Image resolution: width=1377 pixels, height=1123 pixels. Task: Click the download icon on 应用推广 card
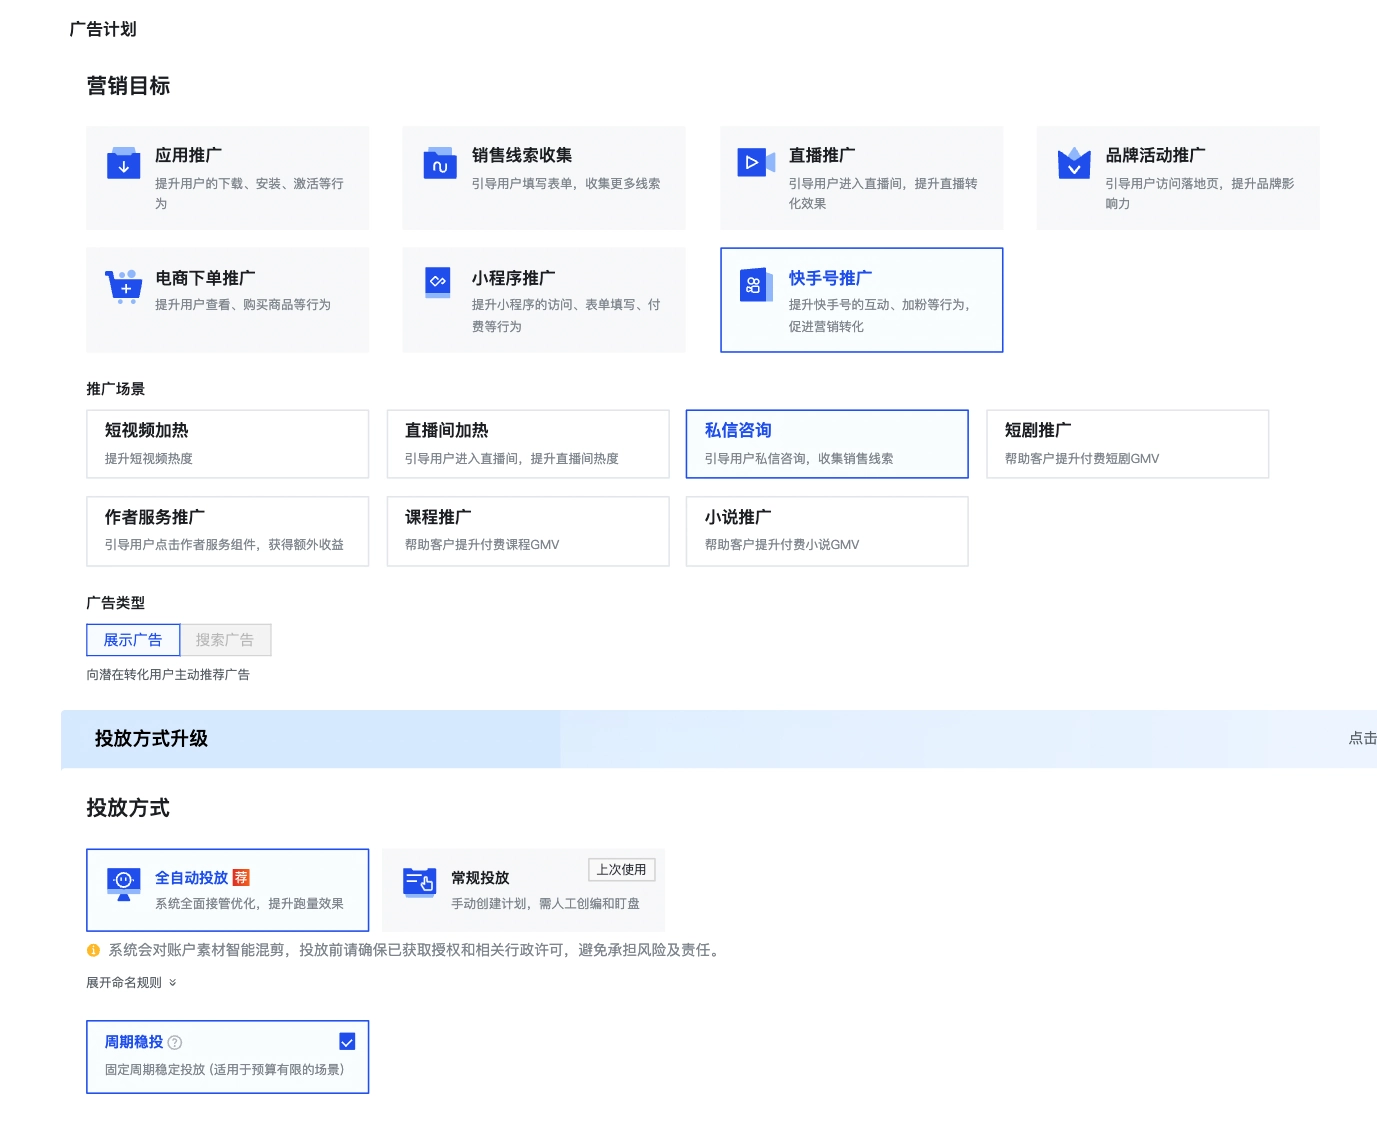pyautogui.click(x=123, y=164)
